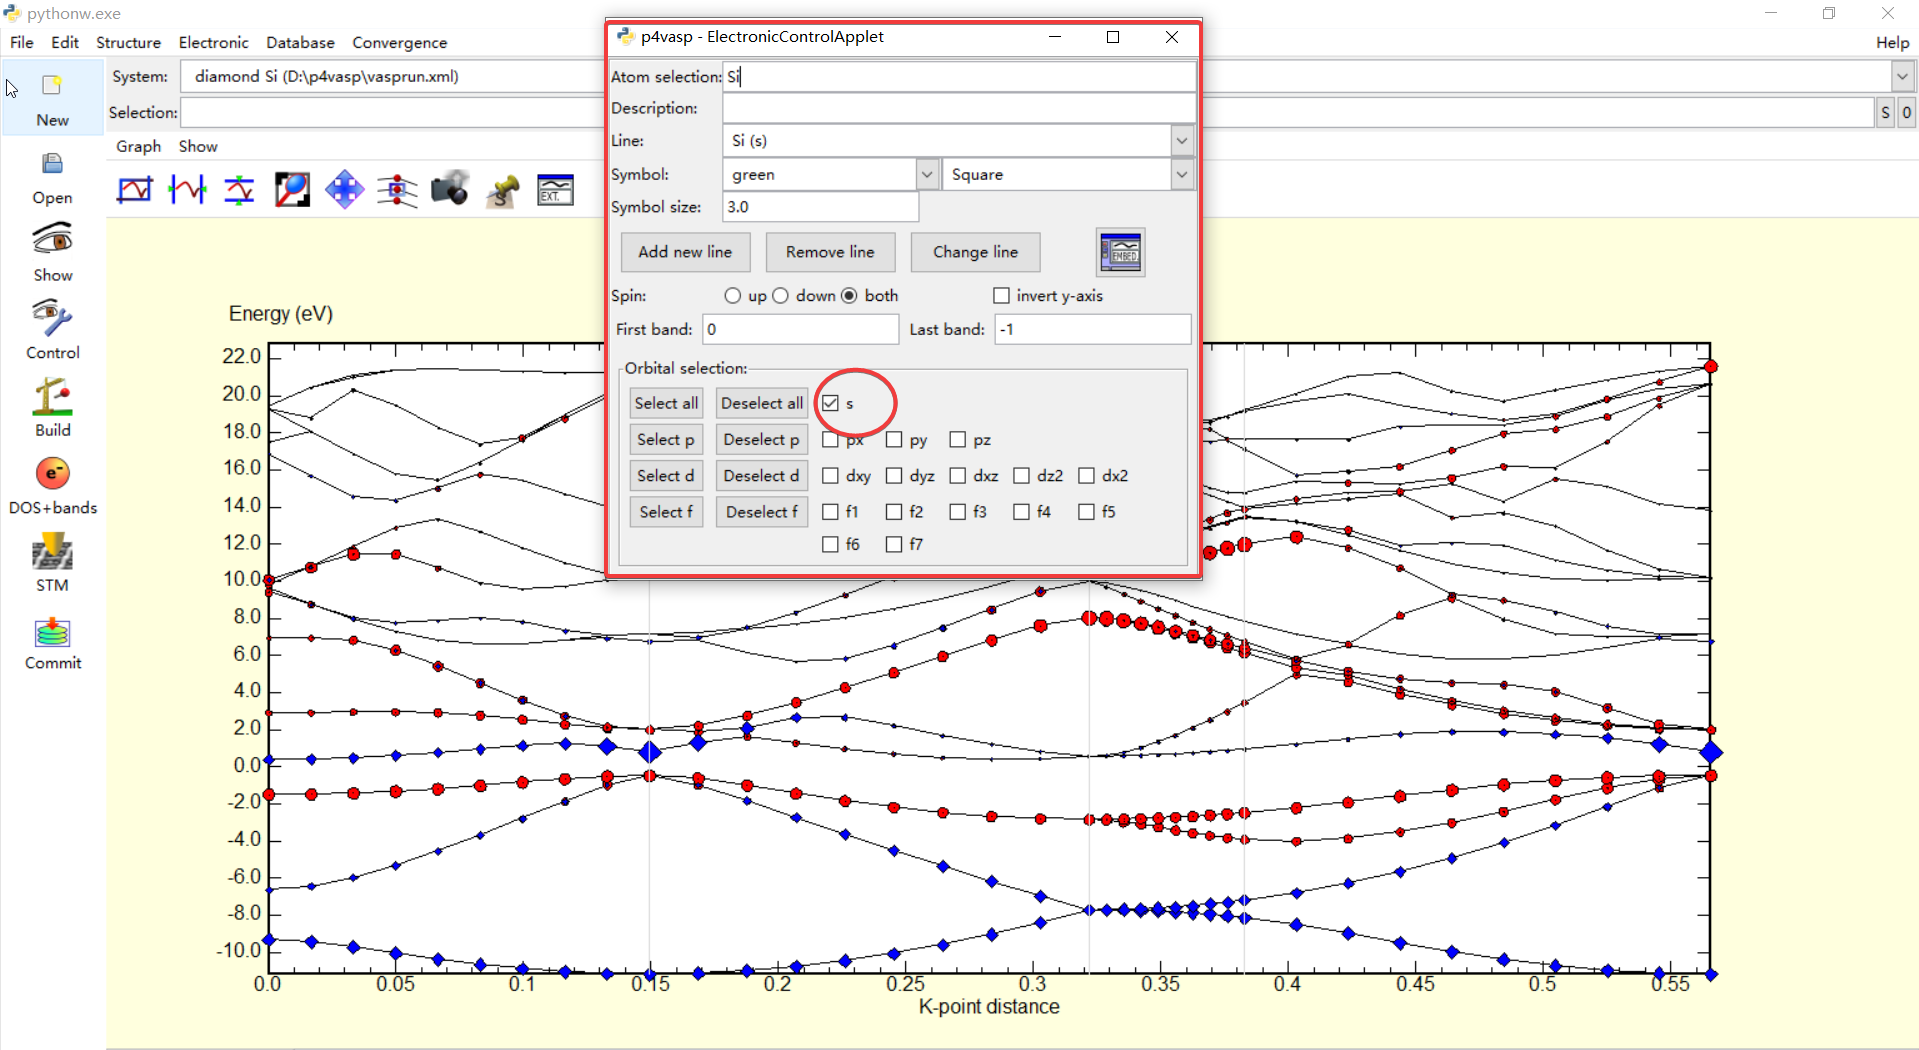Screen dimensions: 1919x1050
Task: Click the Commit sidebar icon
Action: click(52, 632)
